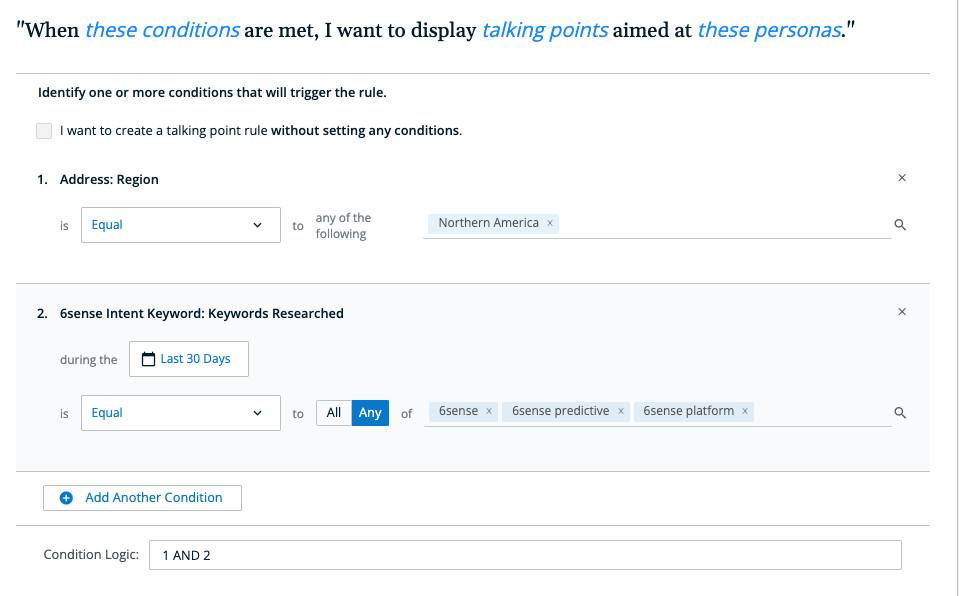Click the plus icon in Add Another Condition

66,498
